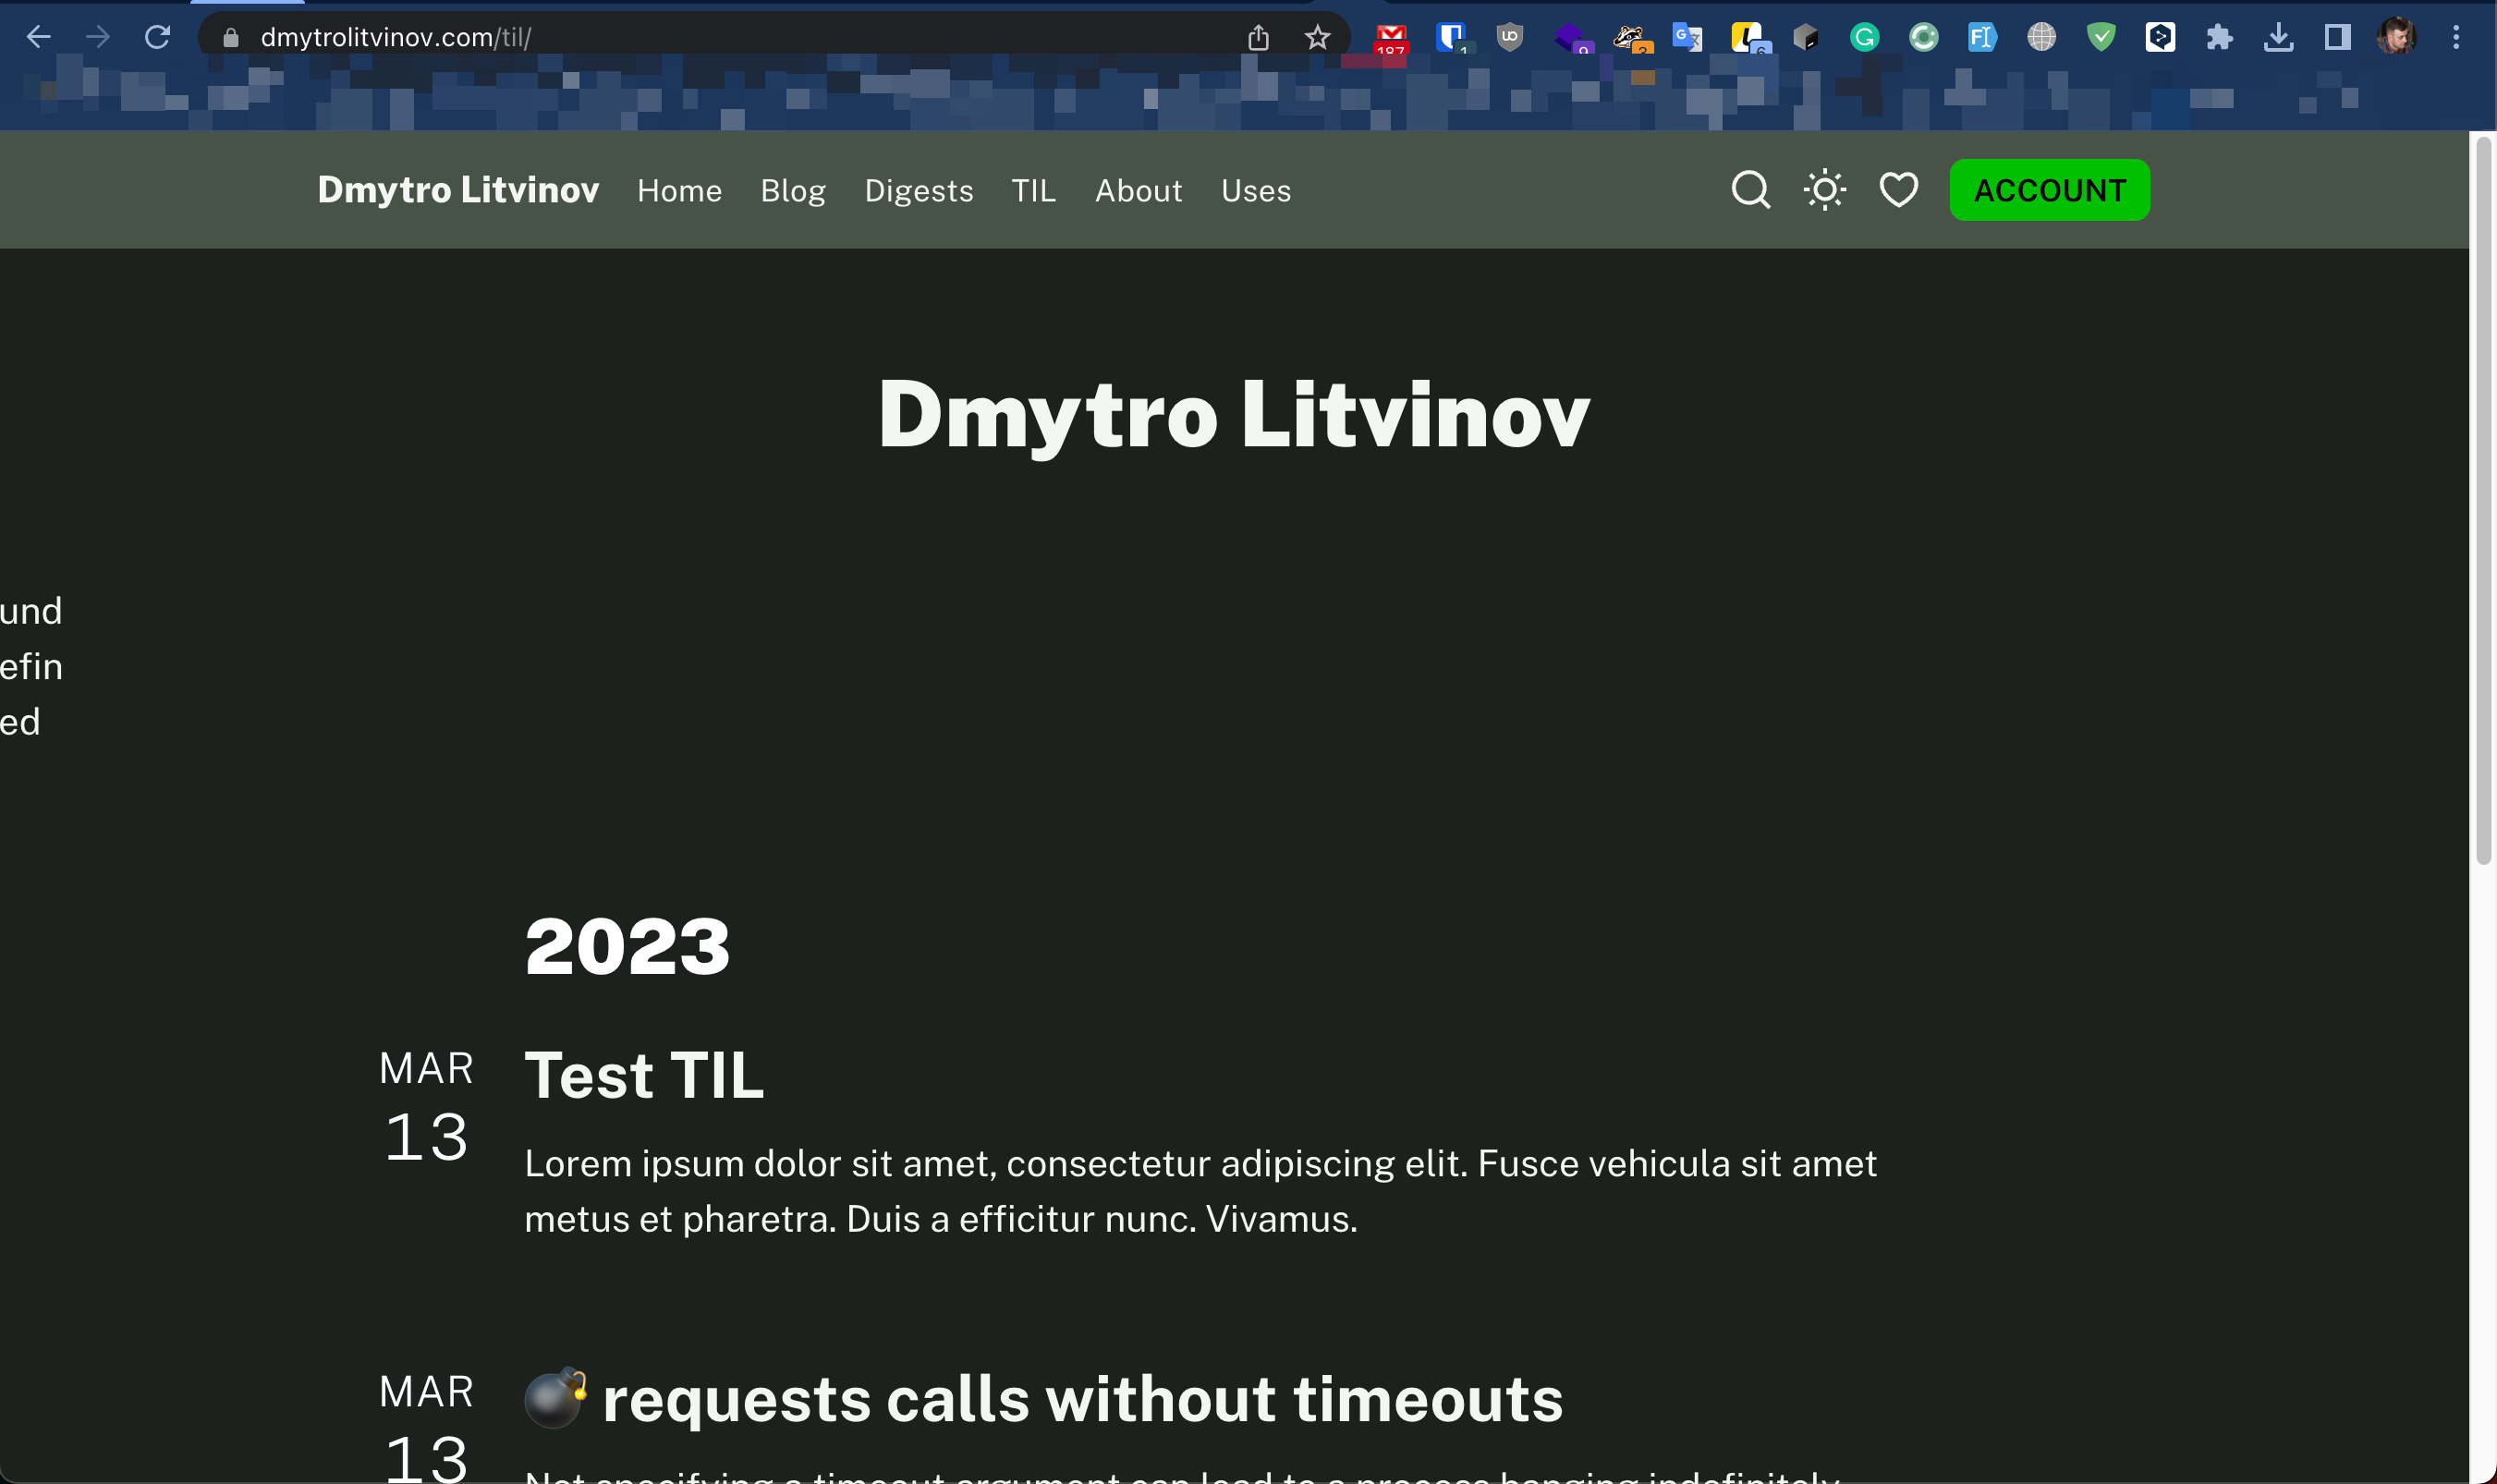Open the Grammarly extension
Screen dimensions: 2497x1484
coord(1864,37)
